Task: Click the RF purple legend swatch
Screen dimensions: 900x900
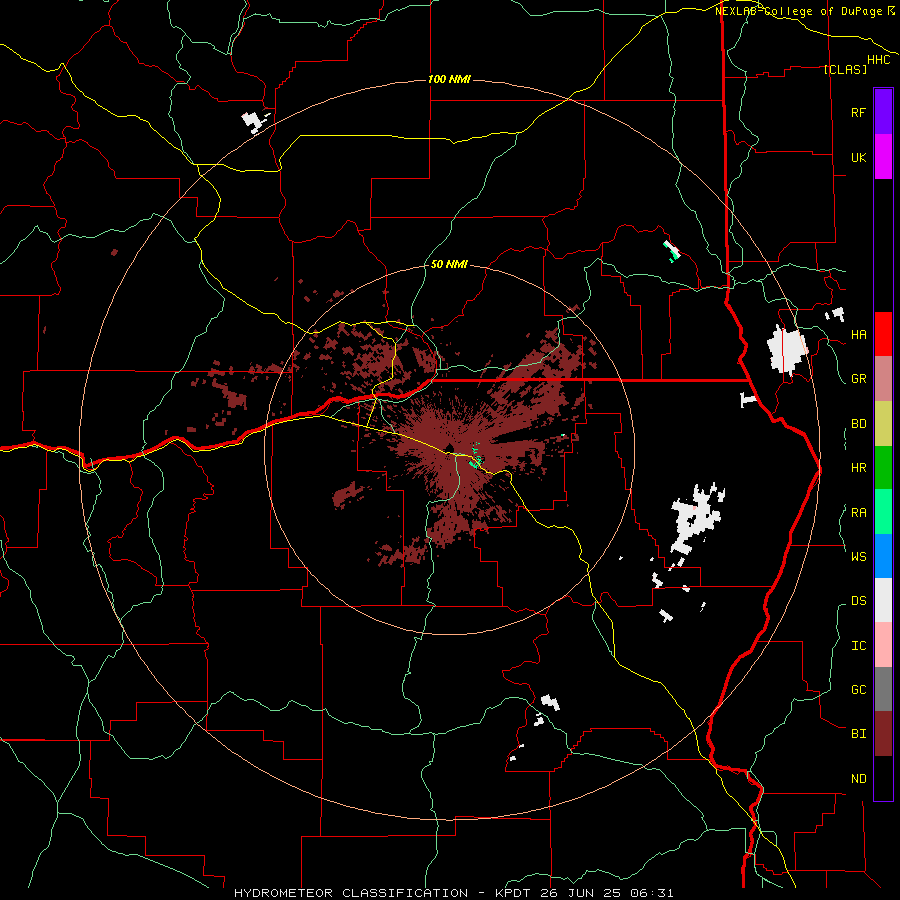Action: click(x=883, y=112)
